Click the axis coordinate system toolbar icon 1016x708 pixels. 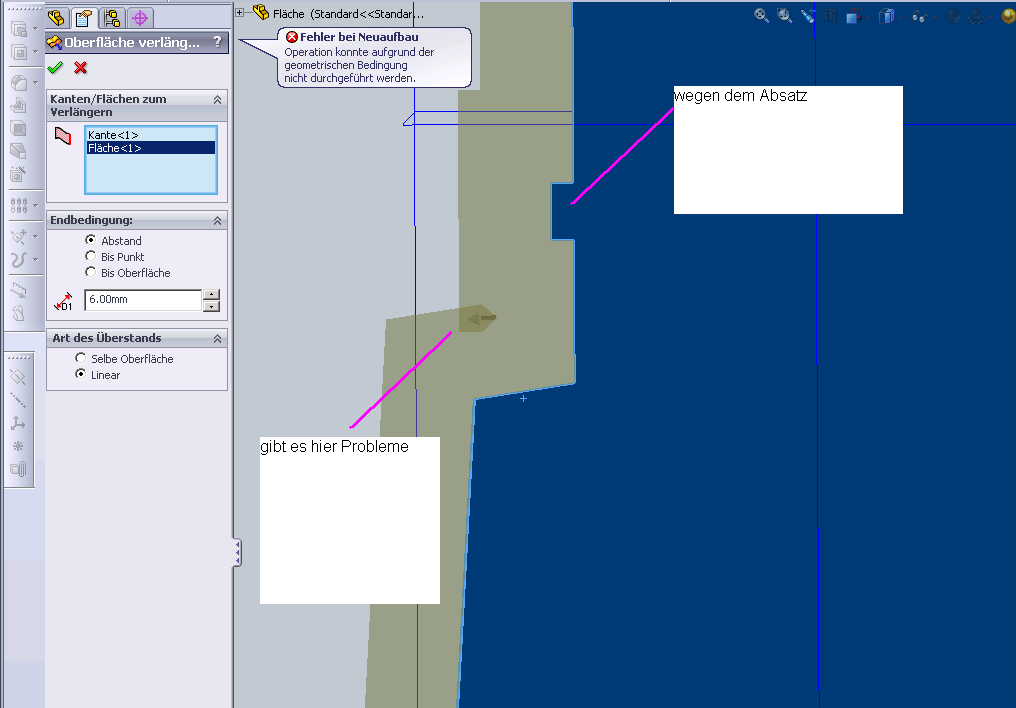pyautogui.click(x=18, y=424)
